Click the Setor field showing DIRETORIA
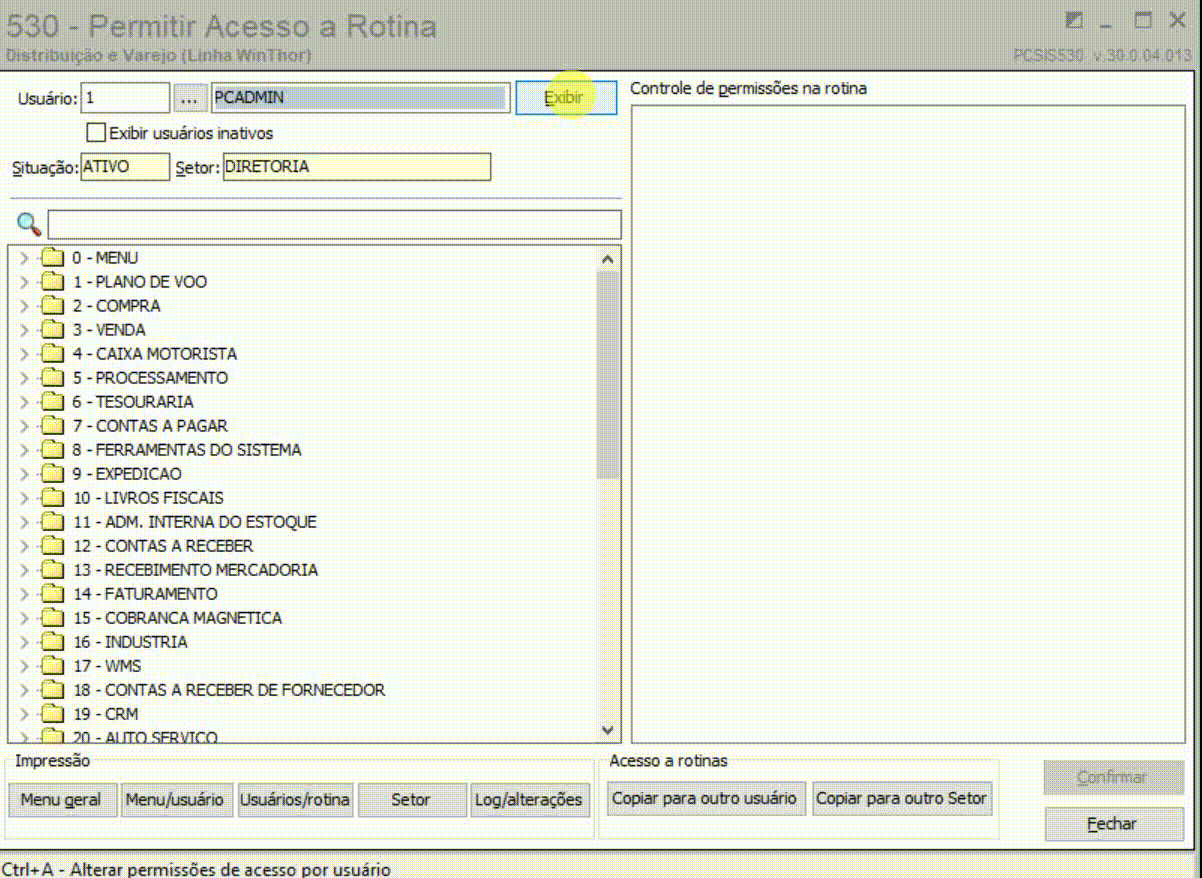This screenshot has height=878, width=1202. tap(356, 167)
